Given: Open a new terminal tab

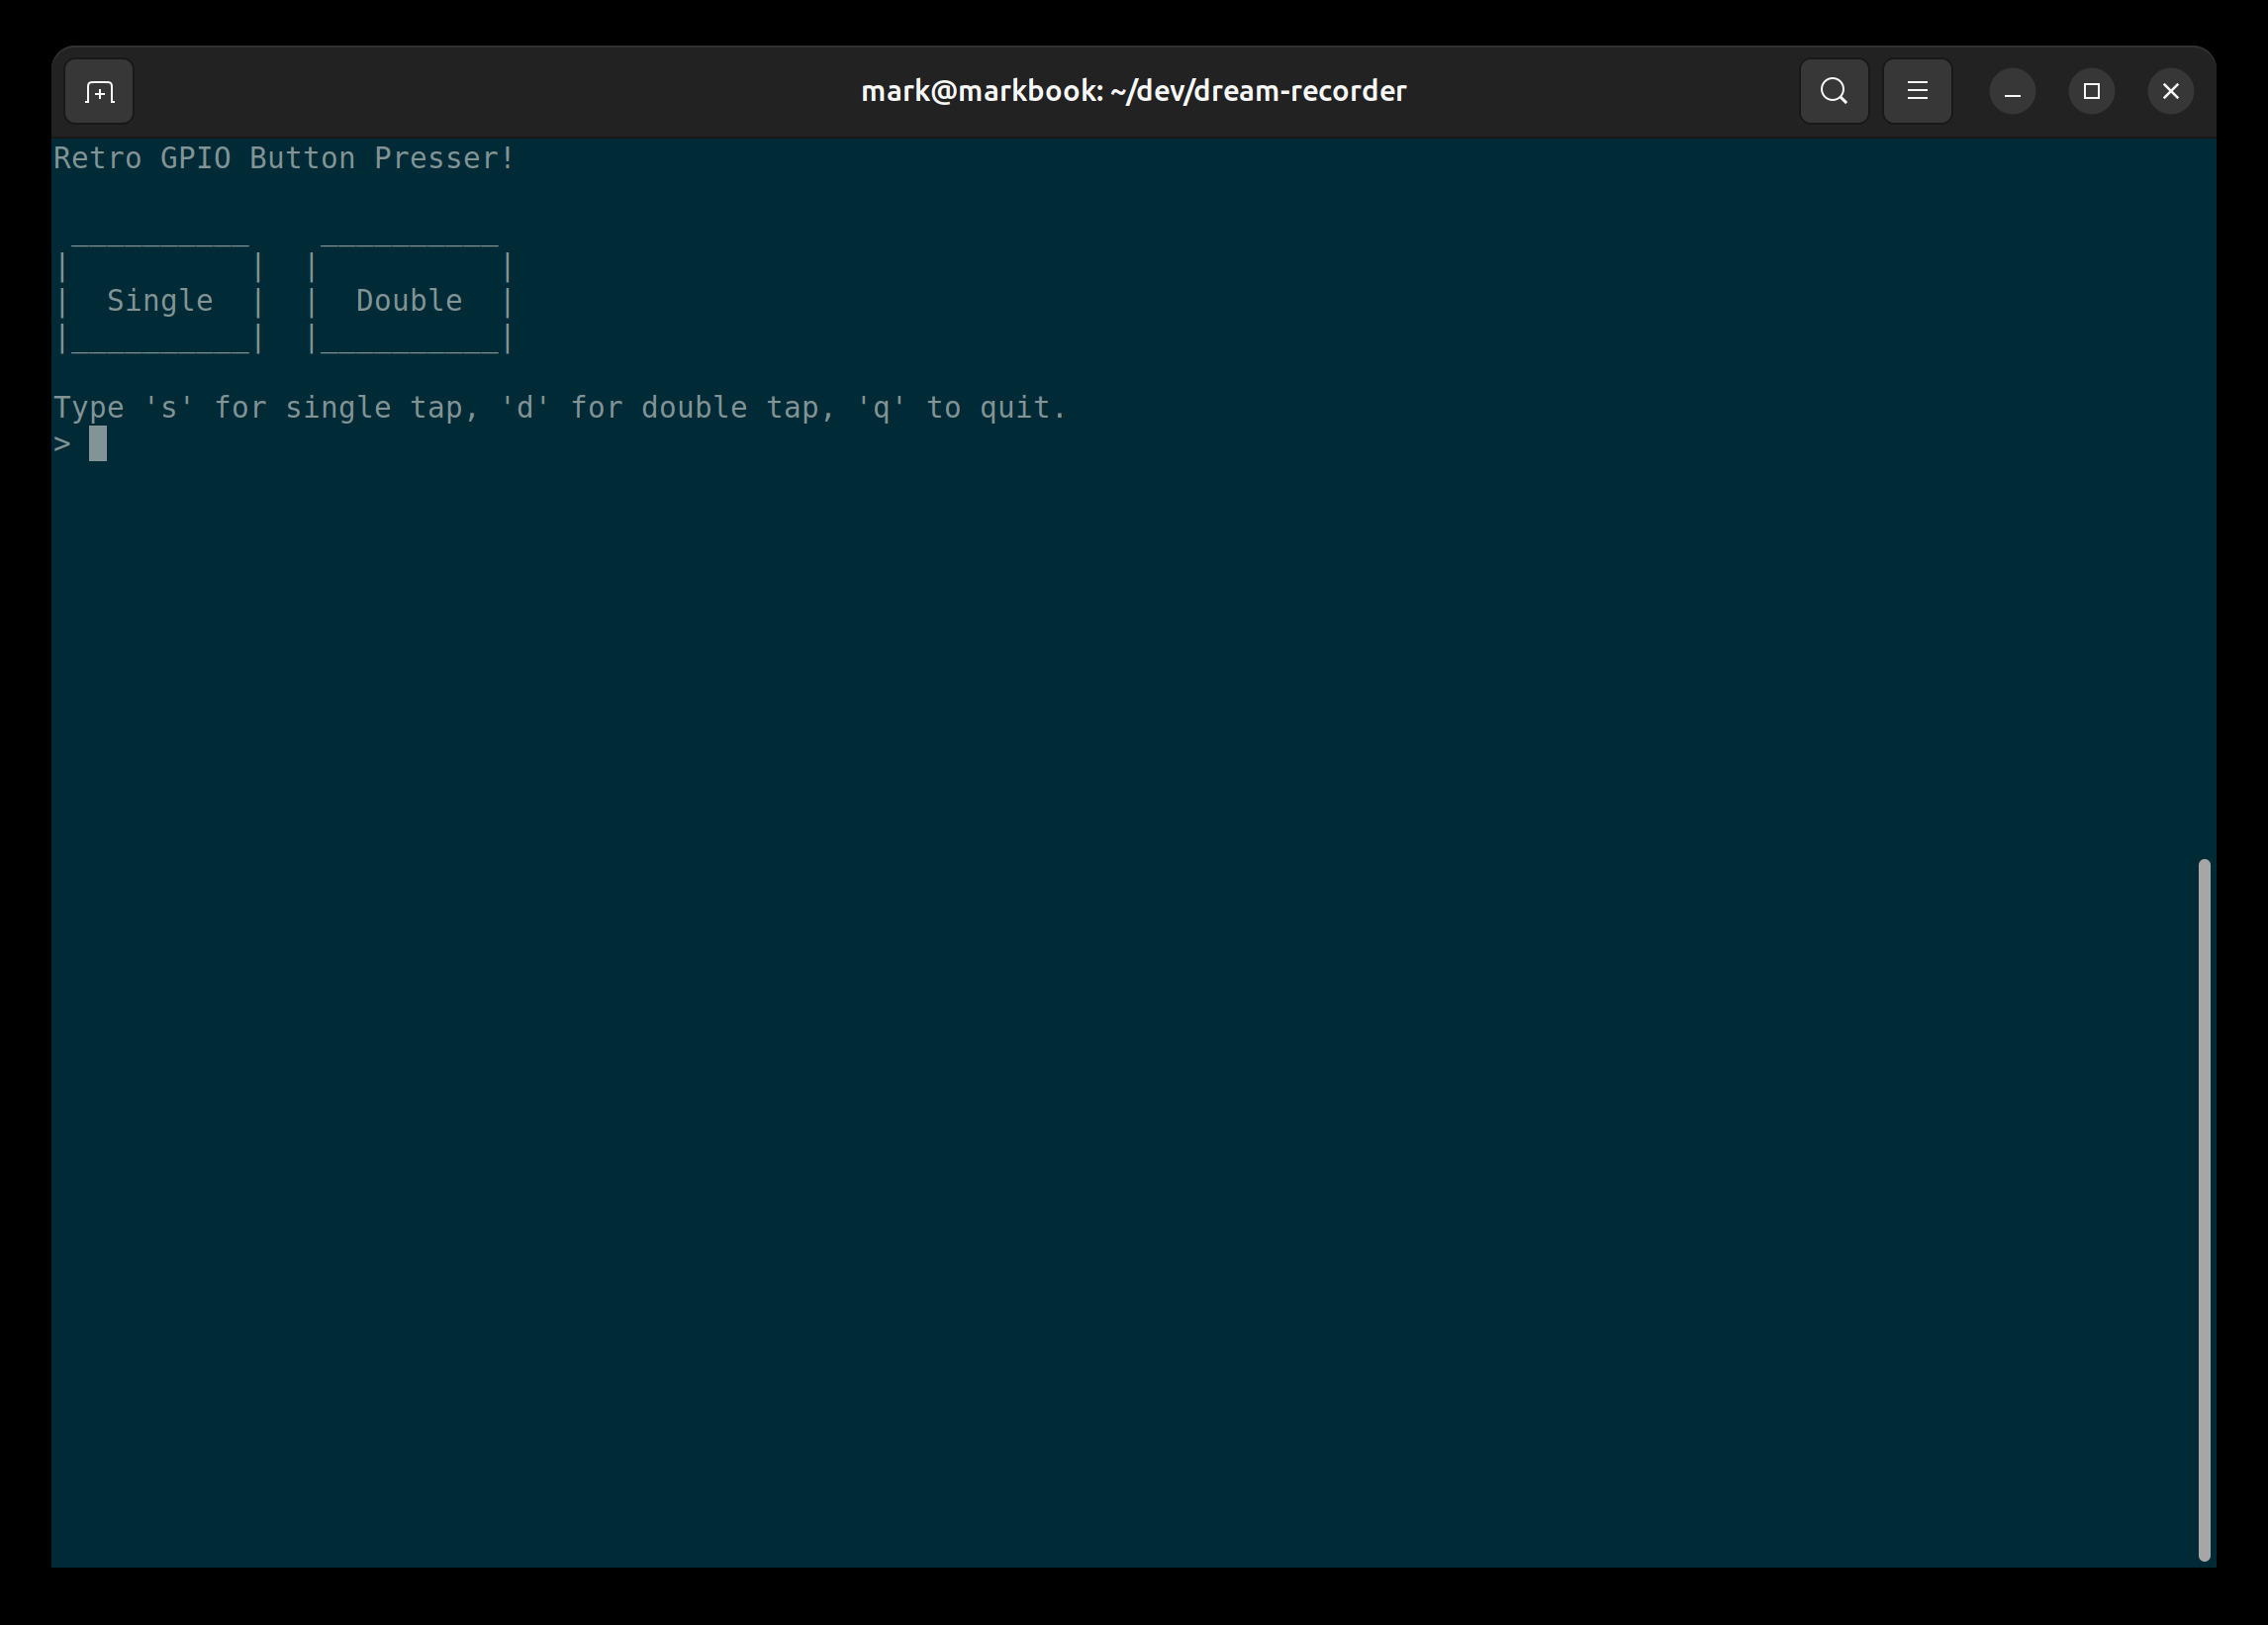Looking at the screenshot, I should 99,92.
